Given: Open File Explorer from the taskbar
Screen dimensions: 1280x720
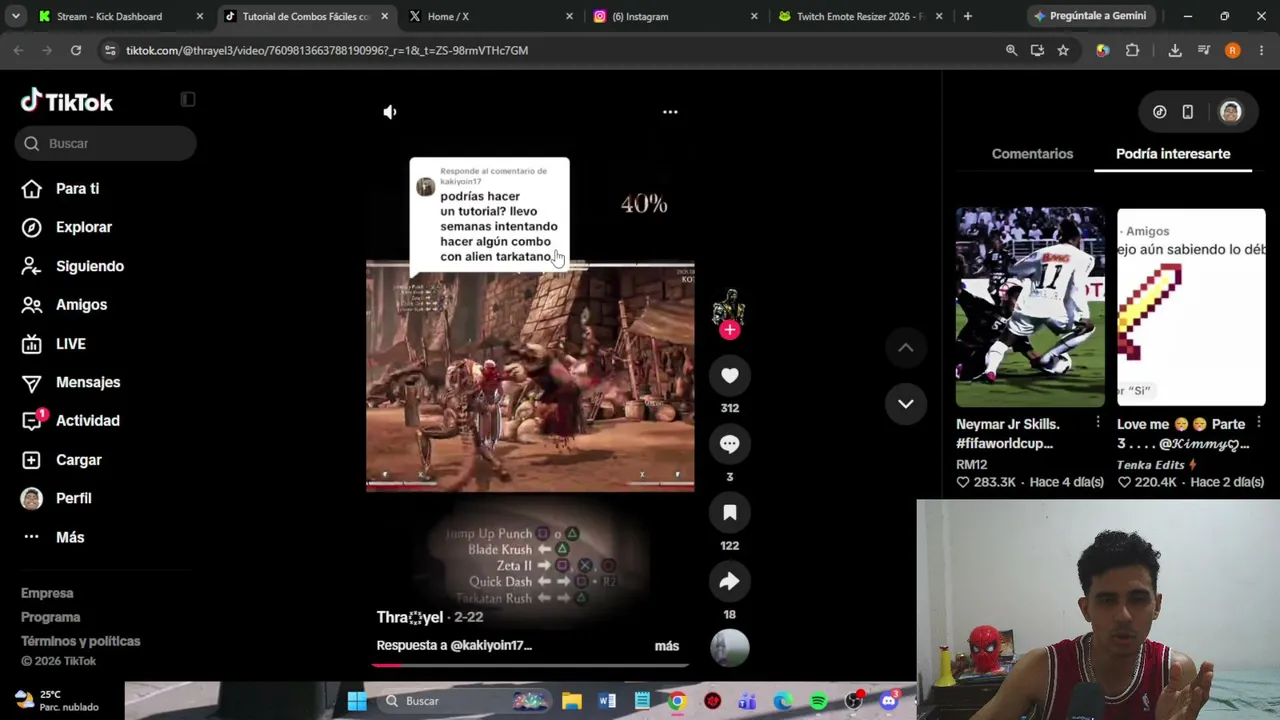Looking at the screenshot, I should pyautogui.click(x=571, y=701).
